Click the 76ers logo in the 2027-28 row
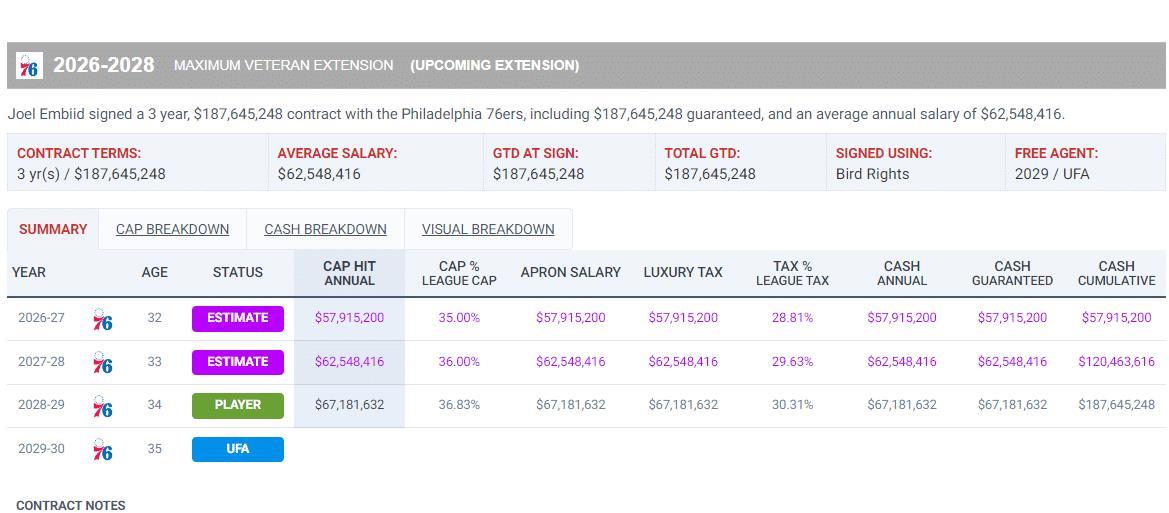This screenshot has width=1169, height=513. (x=102, y=363)
